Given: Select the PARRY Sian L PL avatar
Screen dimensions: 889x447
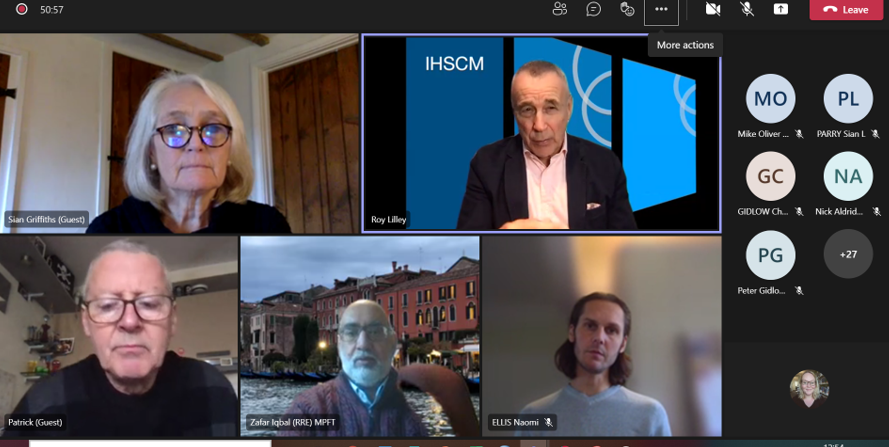Looking at the screenshot, I should (x=848, y=99).
